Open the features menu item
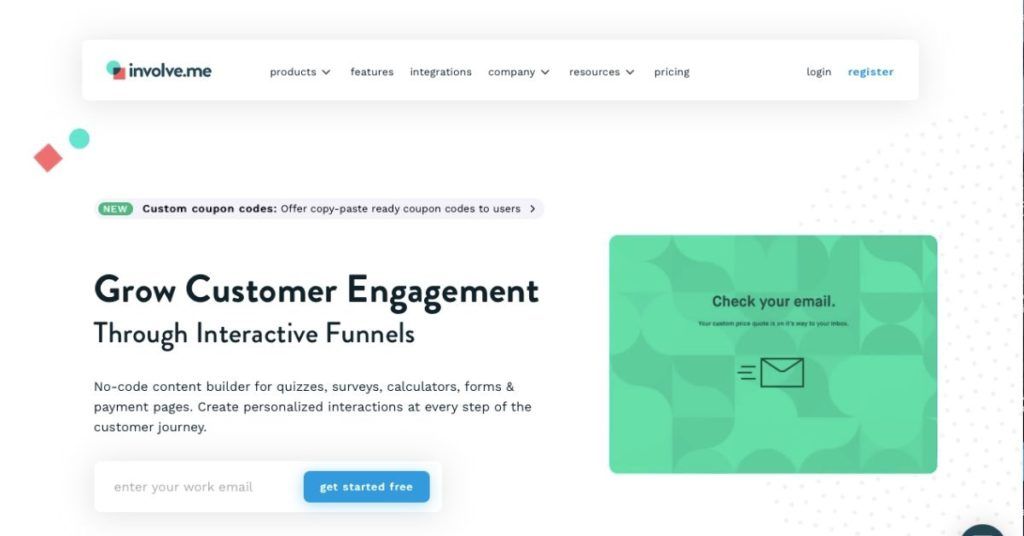This screenshot has height=536, width=1024. 372,72
